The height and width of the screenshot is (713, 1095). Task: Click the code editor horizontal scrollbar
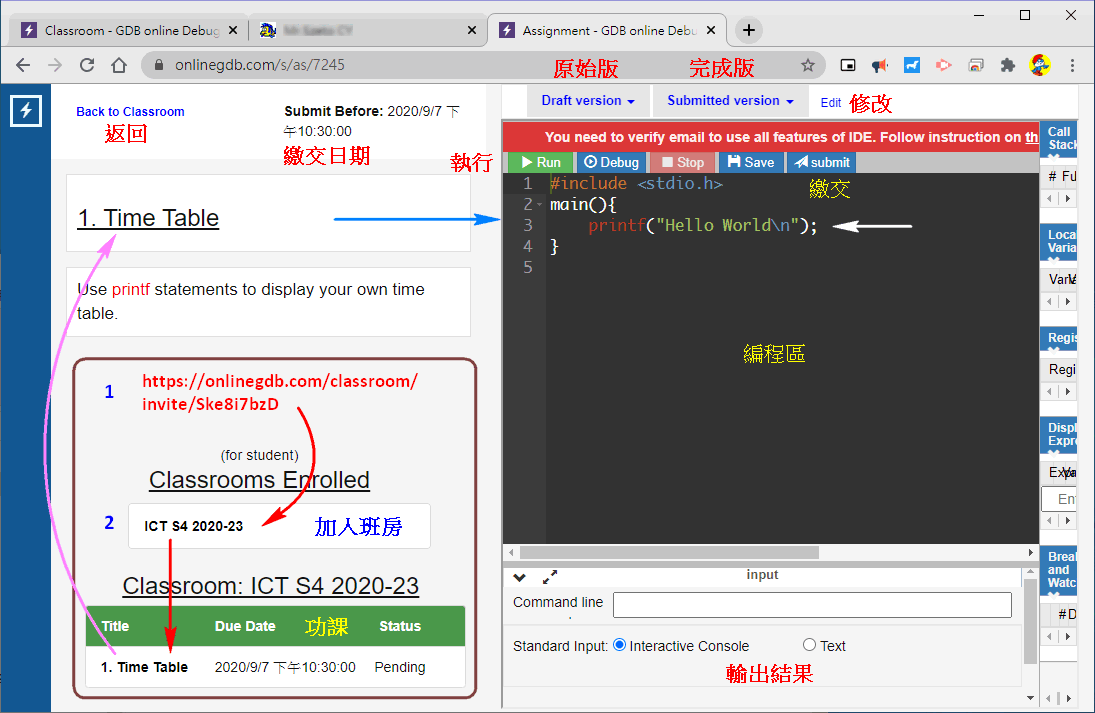(668, 552)
